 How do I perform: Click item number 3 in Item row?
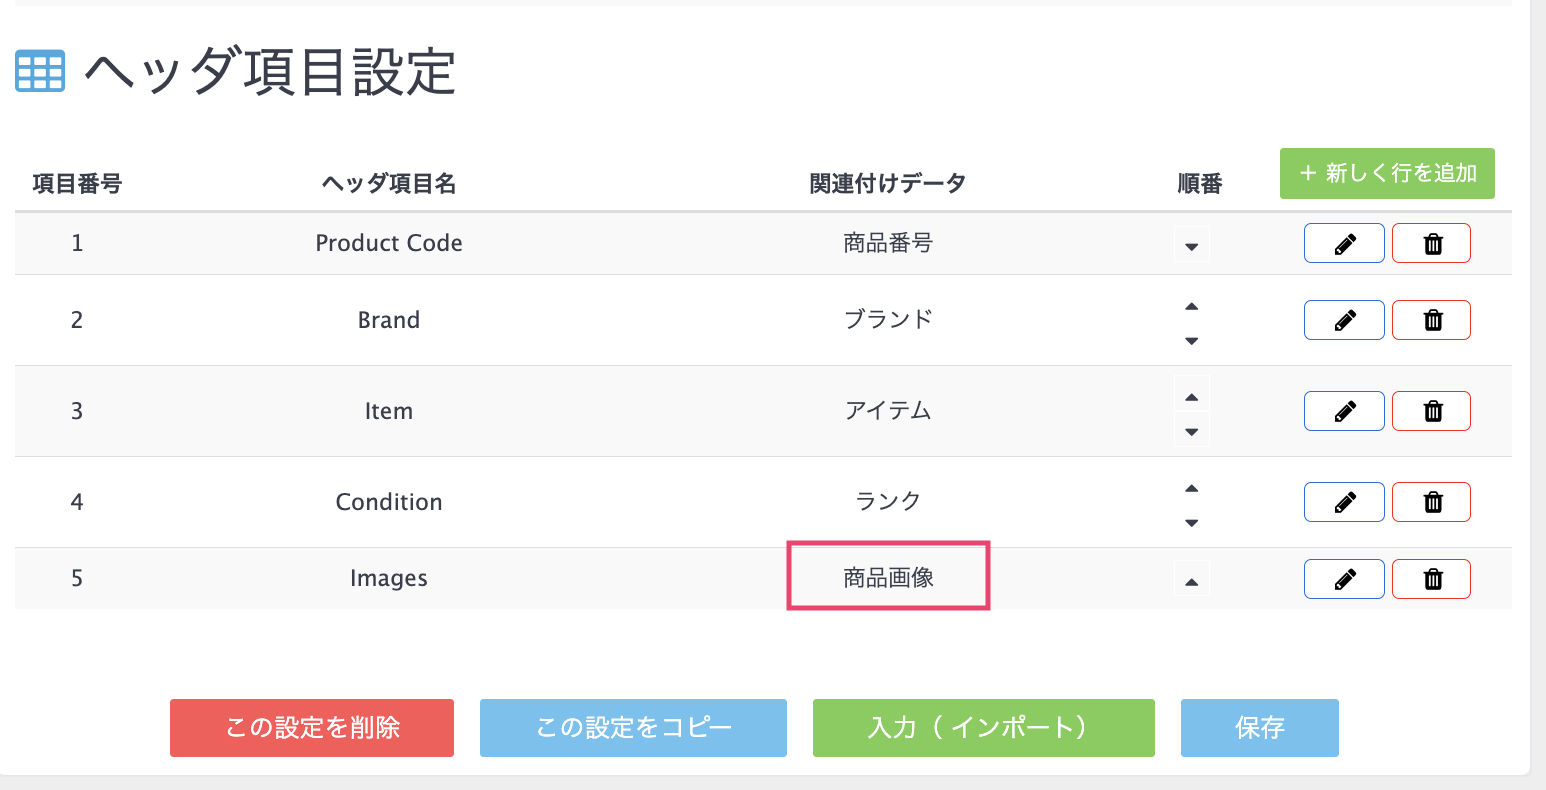click(77, 411)
